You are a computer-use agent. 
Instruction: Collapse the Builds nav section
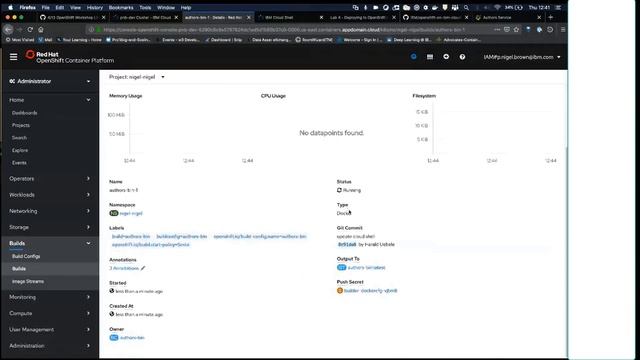pyautogui.click(x=50, y=243)
